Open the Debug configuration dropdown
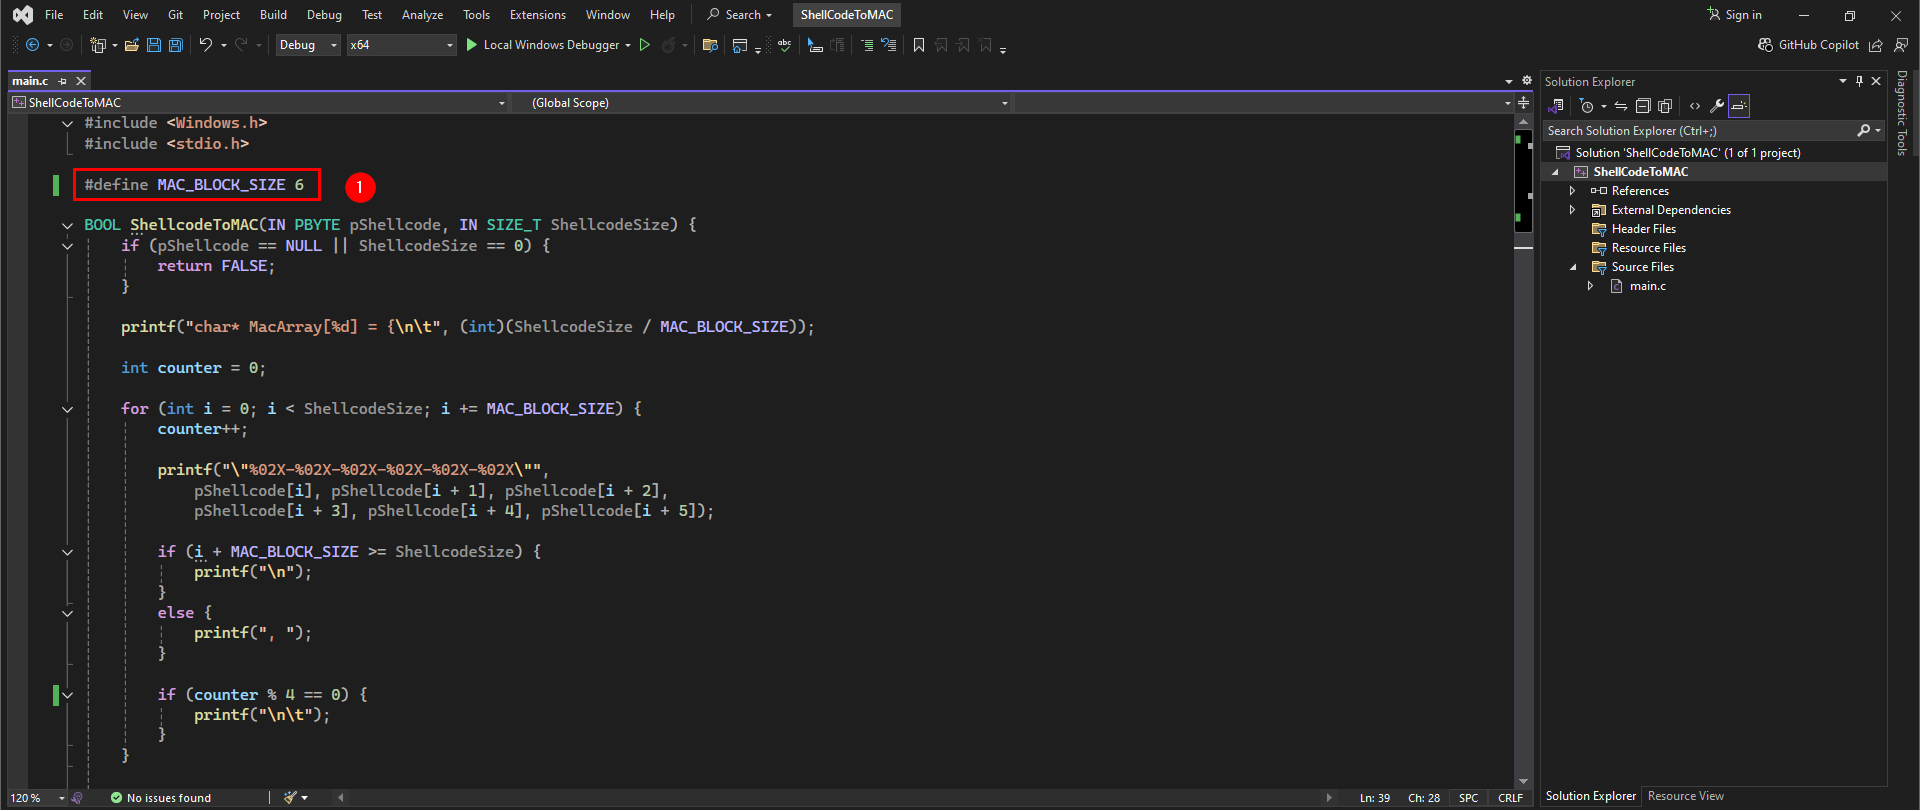This screenshot has height=810, width=1920. (x=308, y=45)
